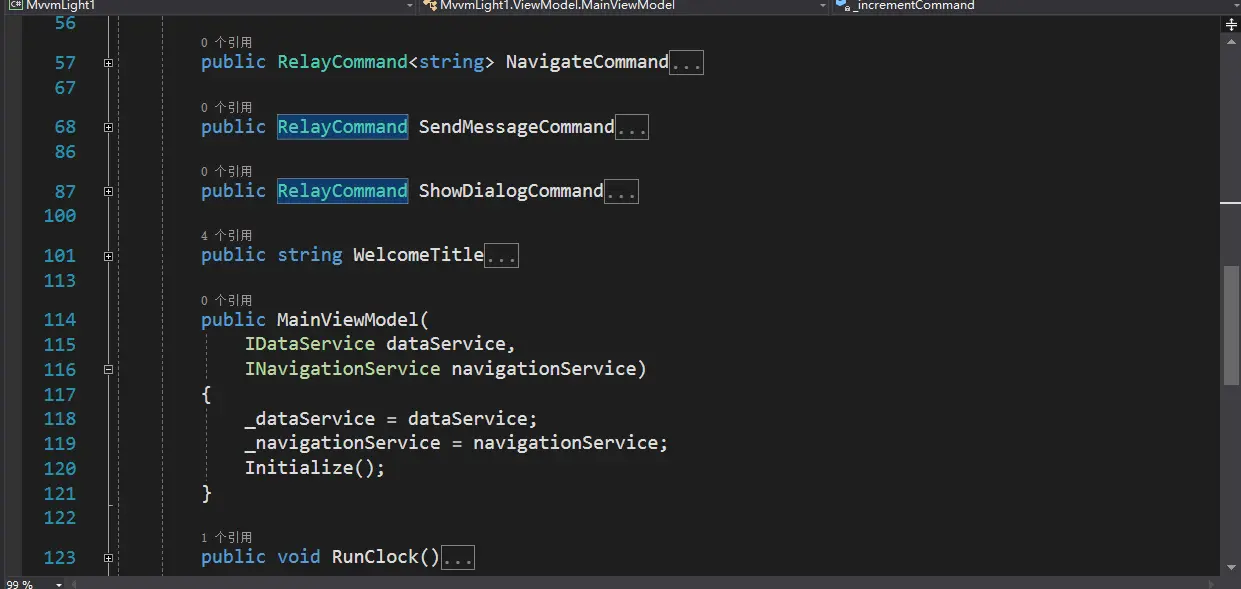1241x589 pixels.
Task: Open the references link above MainViewModel constructor
Action: pyautogui.click(x=226, y=300)
